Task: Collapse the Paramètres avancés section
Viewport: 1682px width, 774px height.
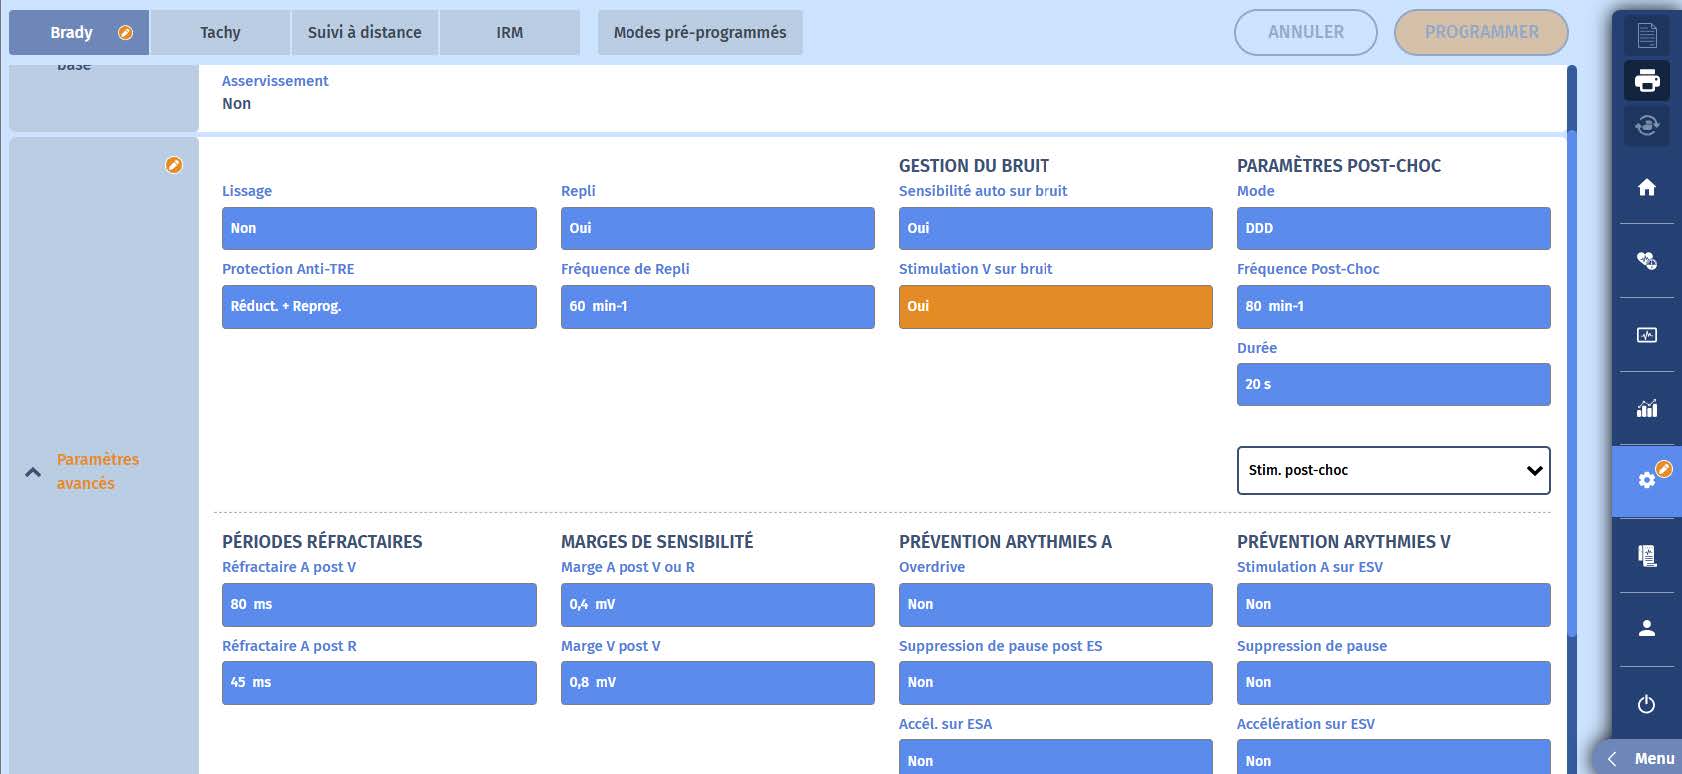Action: (x=33, y=472)
